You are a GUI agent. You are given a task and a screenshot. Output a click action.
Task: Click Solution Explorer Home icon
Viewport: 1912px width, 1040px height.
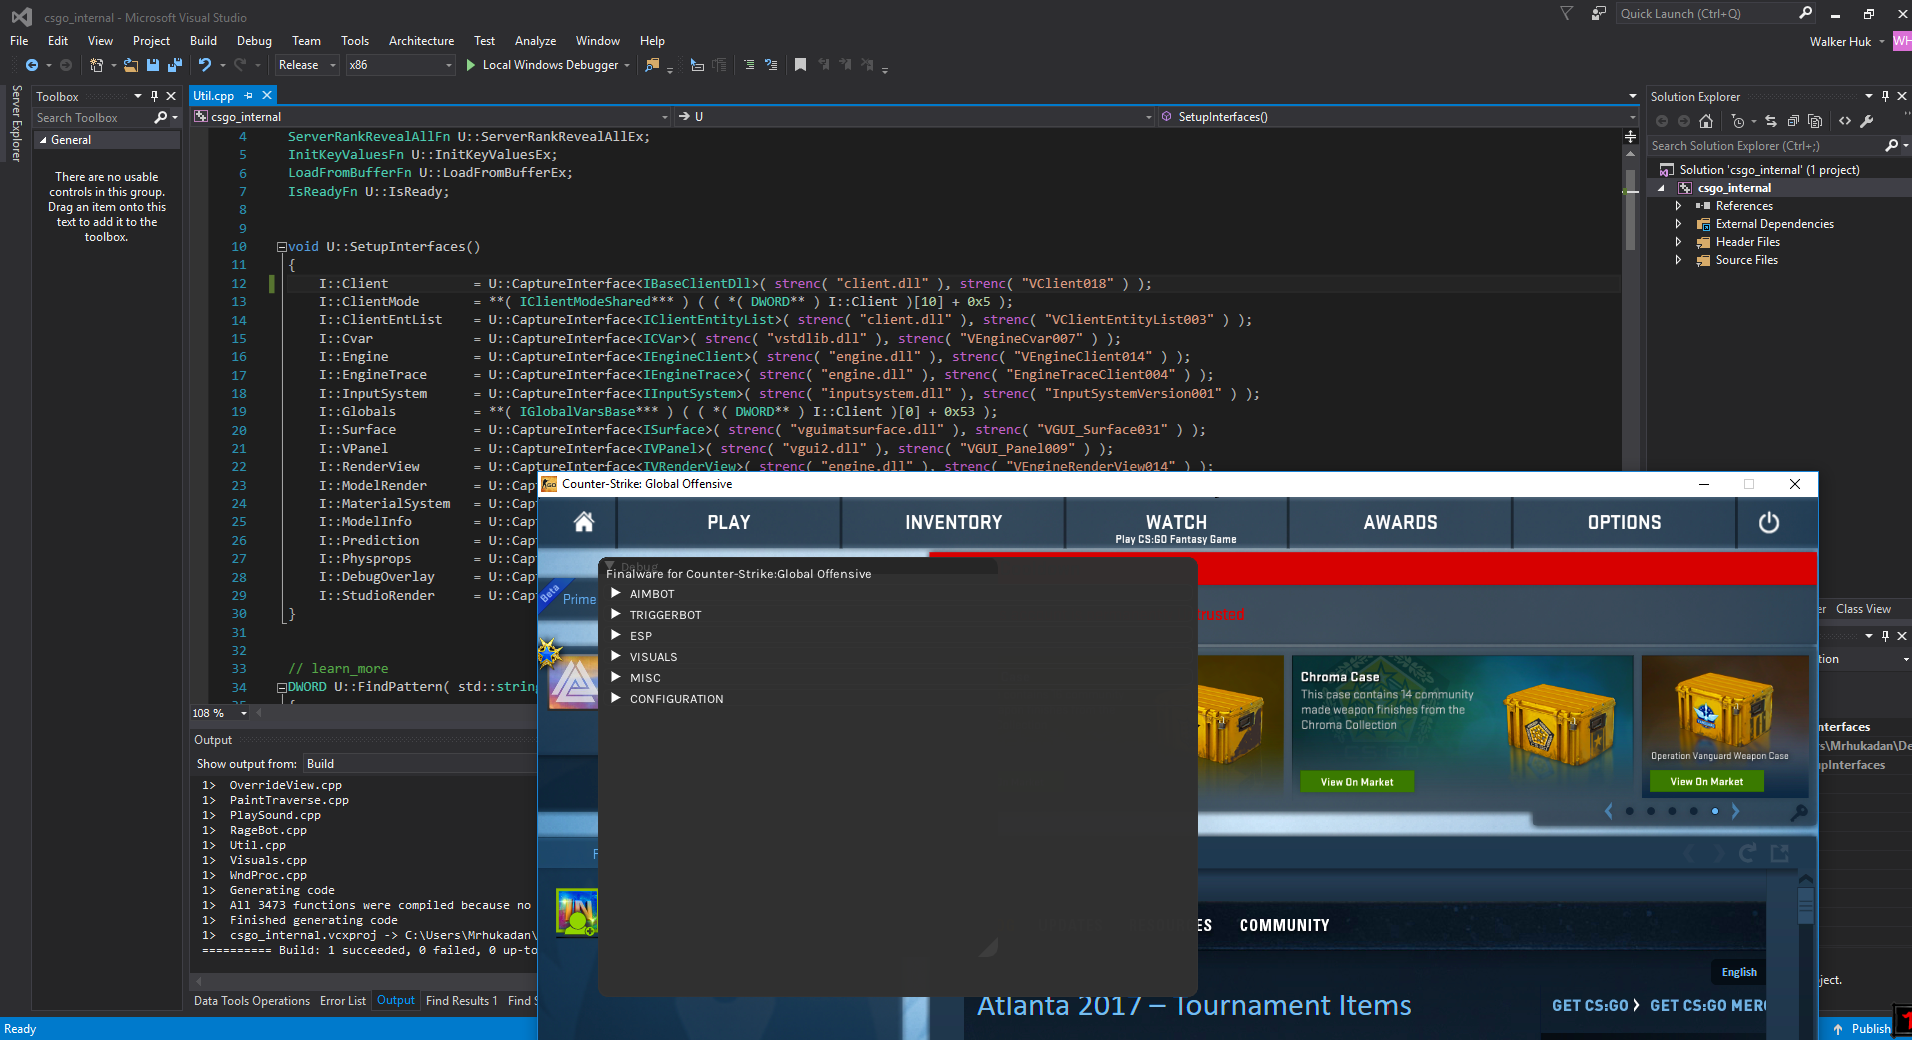pos(1706,121)
